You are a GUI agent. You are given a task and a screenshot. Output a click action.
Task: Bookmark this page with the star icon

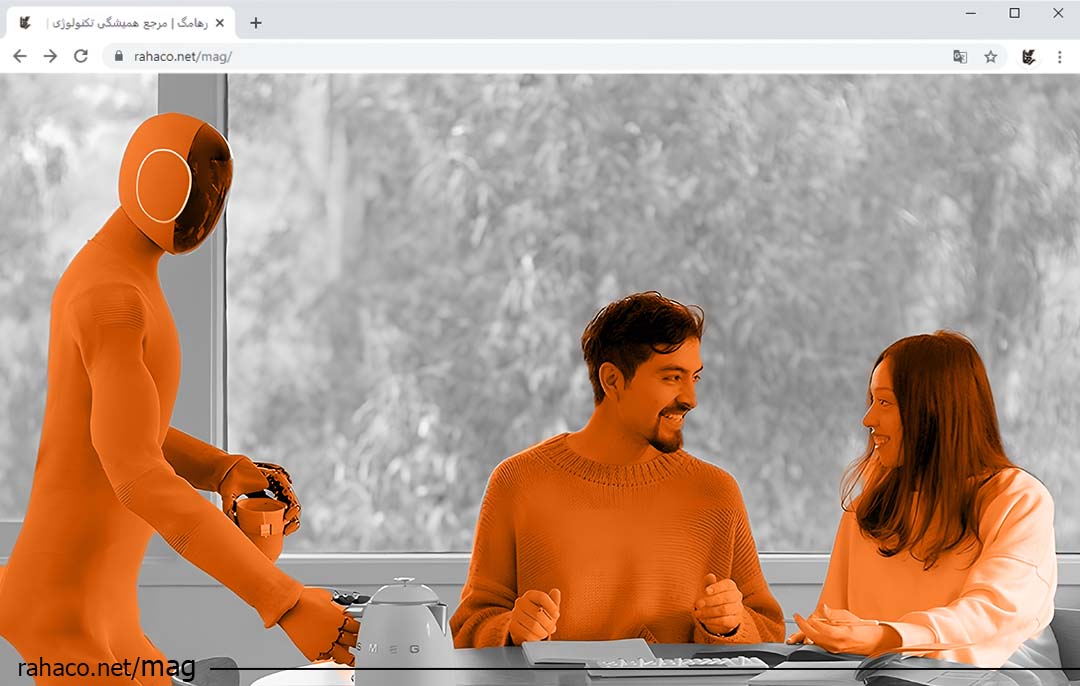coord(991,57)
